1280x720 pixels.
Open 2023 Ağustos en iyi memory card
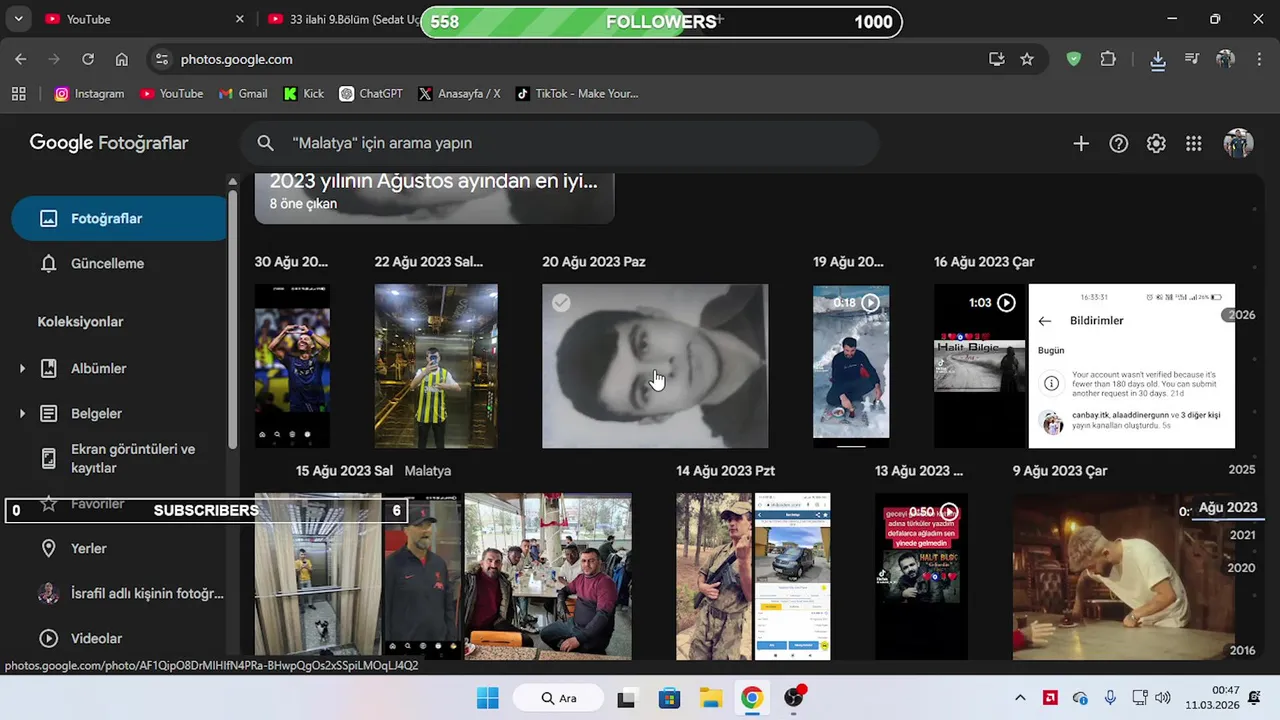pos(434,198)
